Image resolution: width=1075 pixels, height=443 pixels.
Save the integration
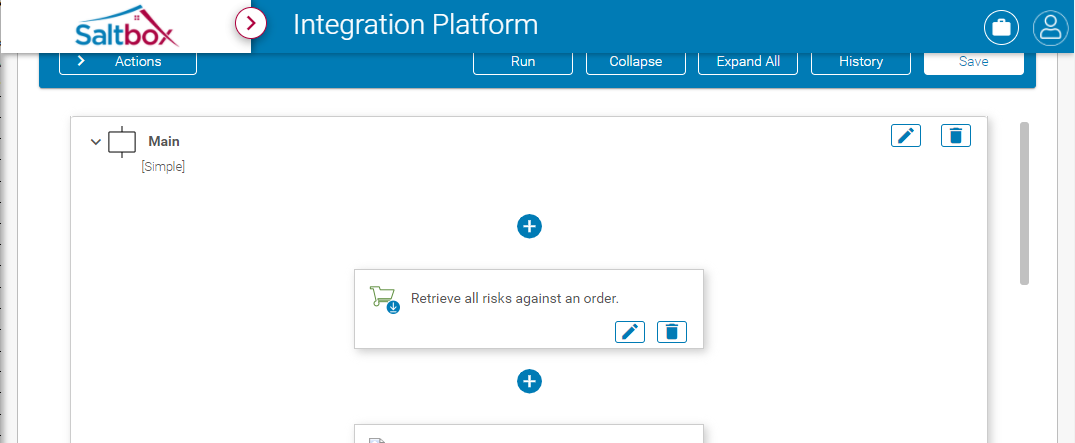coord(974,62)
